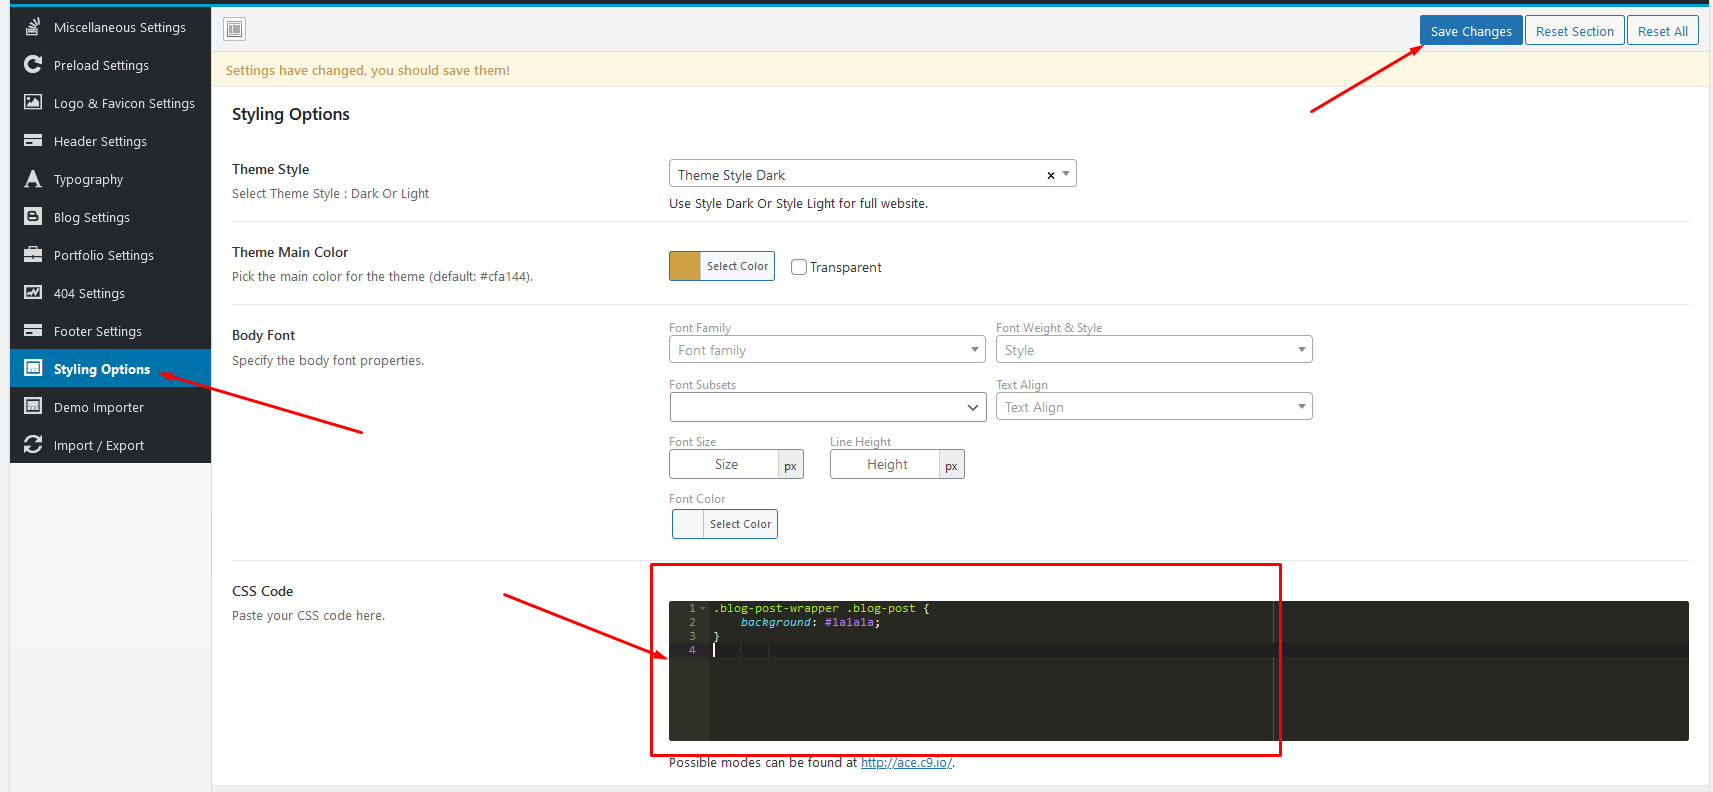
Task: Toggle the Transparent checkbox
Action: point(799,267)
